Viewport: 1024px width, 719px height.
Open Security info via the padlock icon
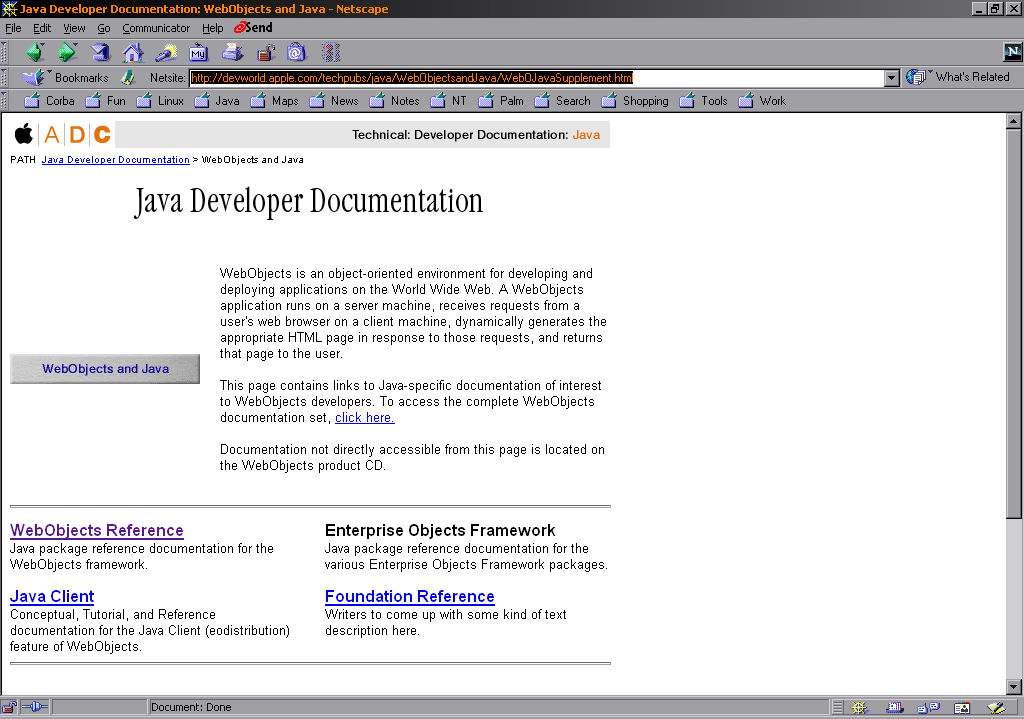click(265, 53)
